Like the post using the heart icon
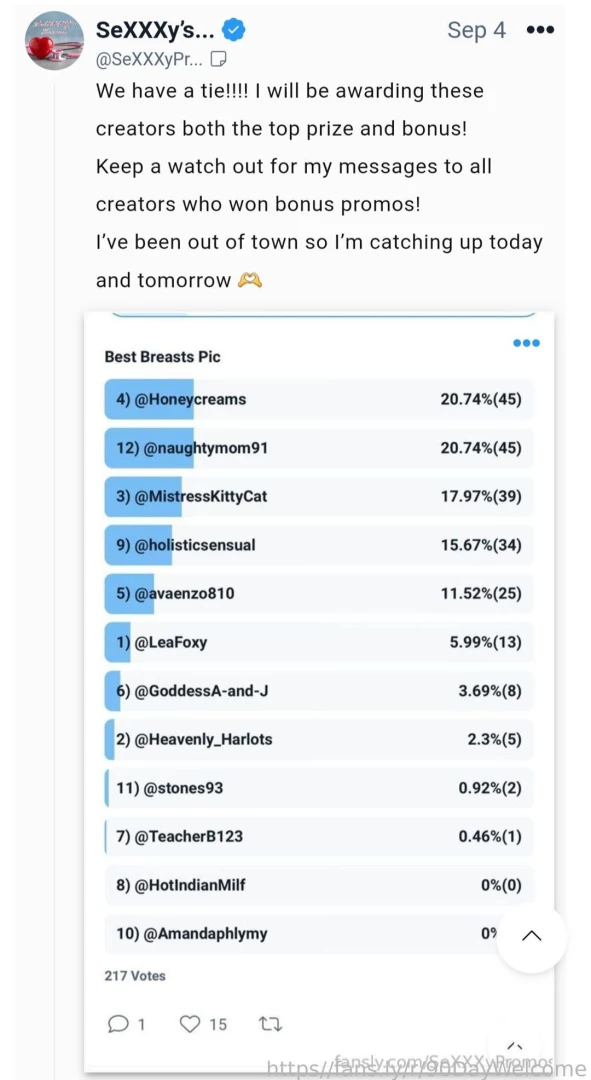This screenshot has width=591, height=1080. 190,1024
